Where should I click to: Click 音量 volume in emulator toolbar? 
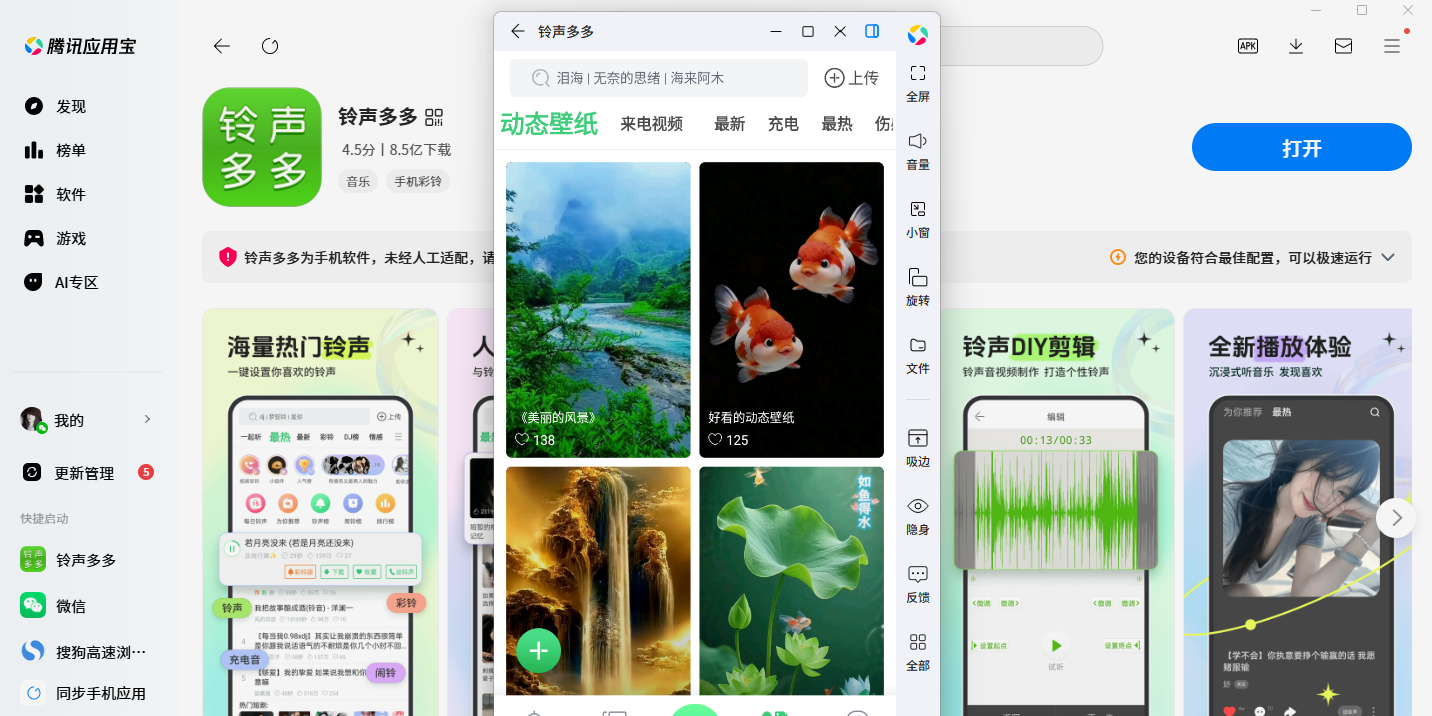(918, 151)
